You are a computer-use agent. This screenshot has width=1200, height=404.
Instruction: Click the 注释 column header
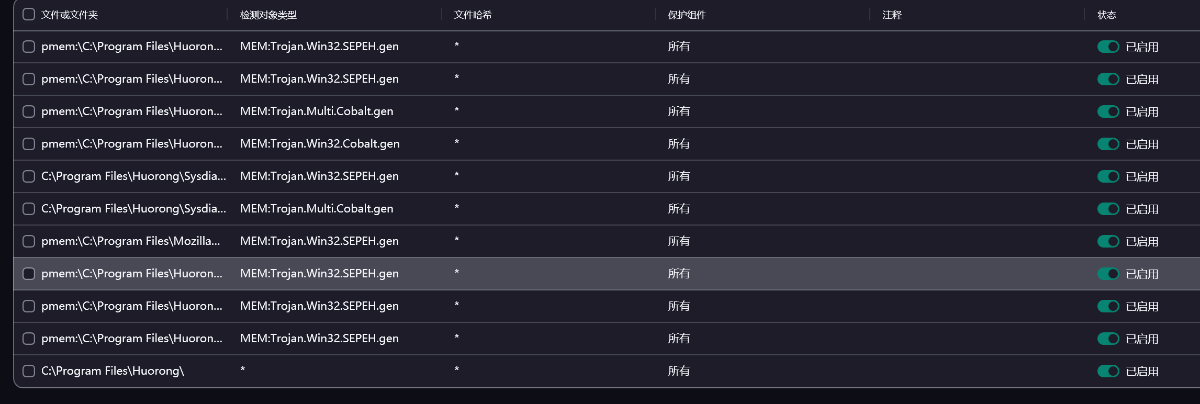tap(892, 15)
